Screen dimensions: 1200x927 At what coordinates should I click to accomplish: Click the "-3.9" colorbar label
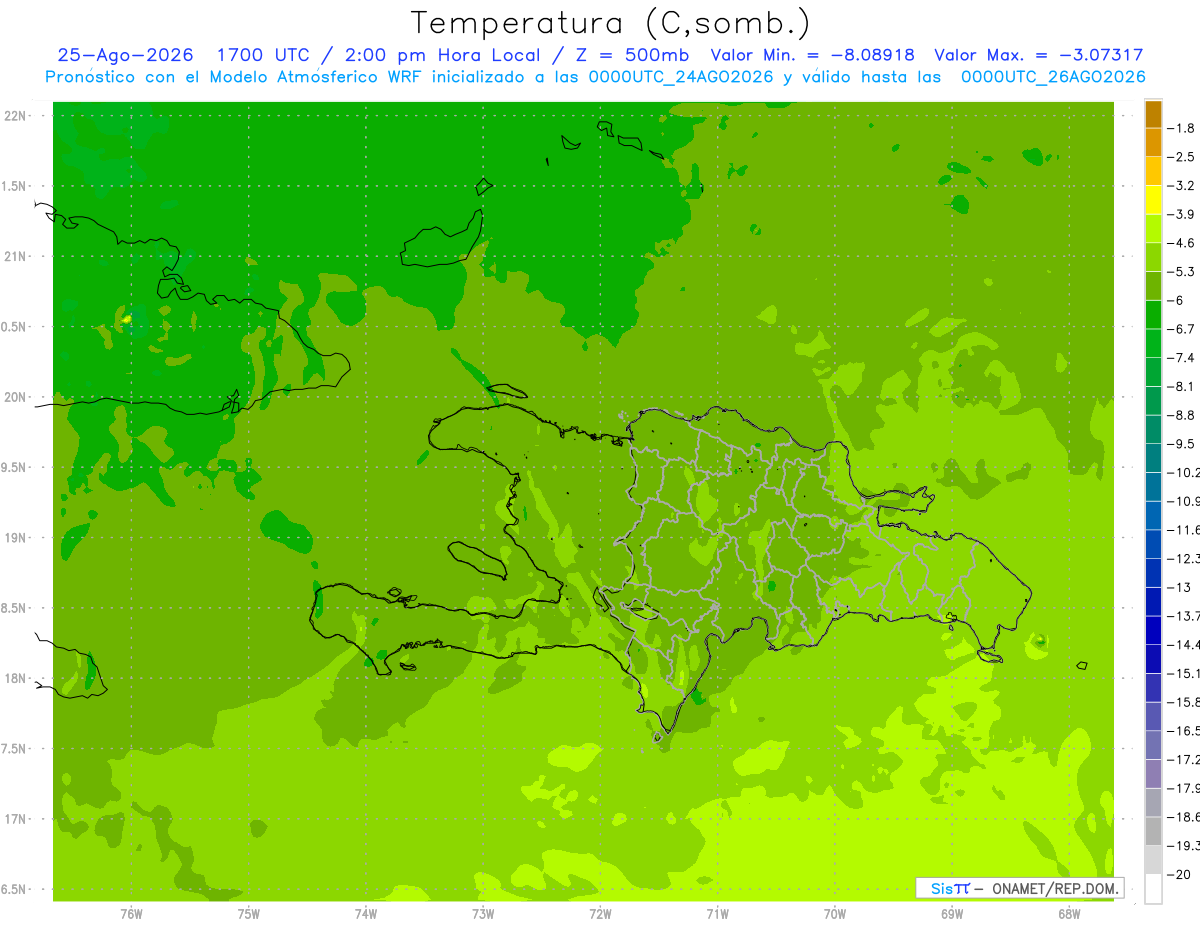1183,214
